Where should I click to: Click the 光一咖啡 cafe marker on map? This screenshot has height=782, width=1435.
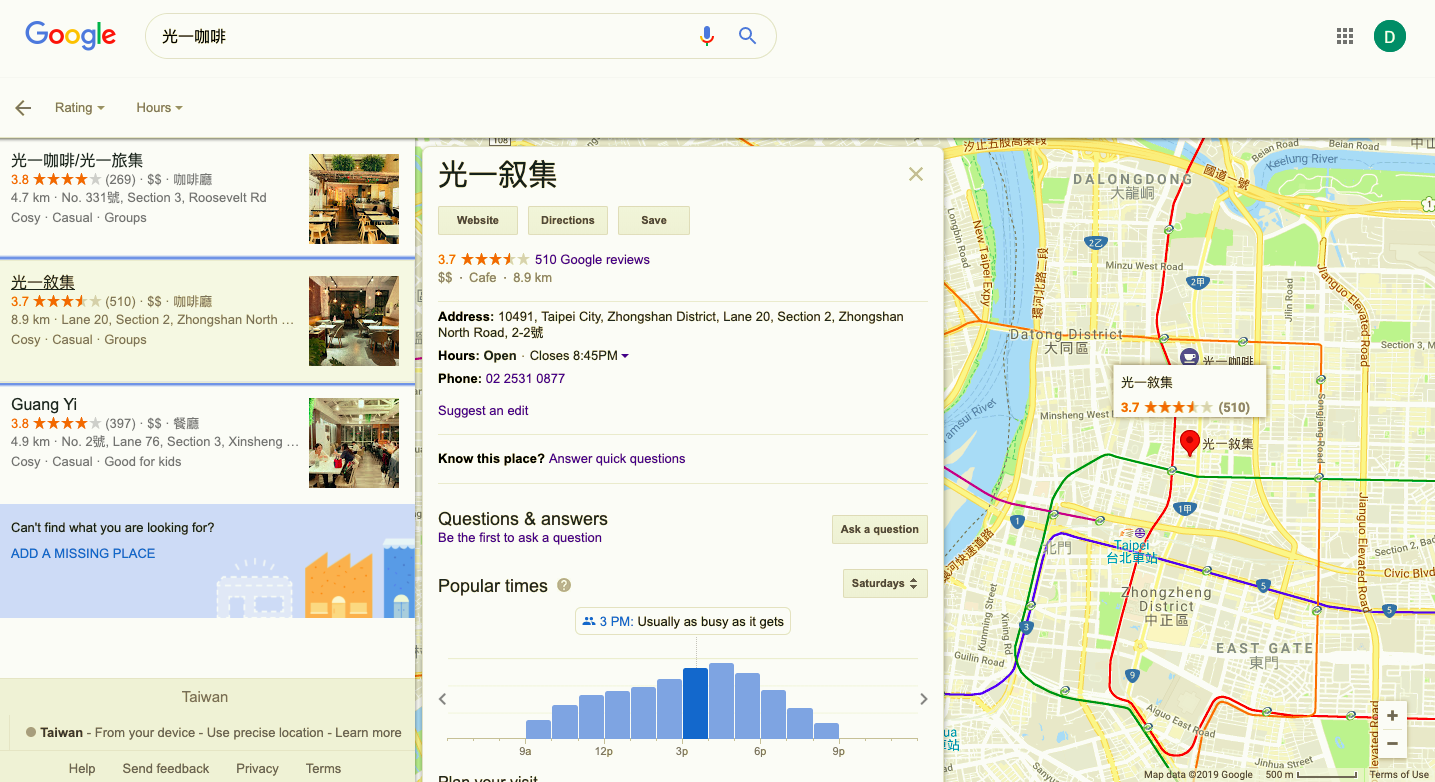point(1189,357)
